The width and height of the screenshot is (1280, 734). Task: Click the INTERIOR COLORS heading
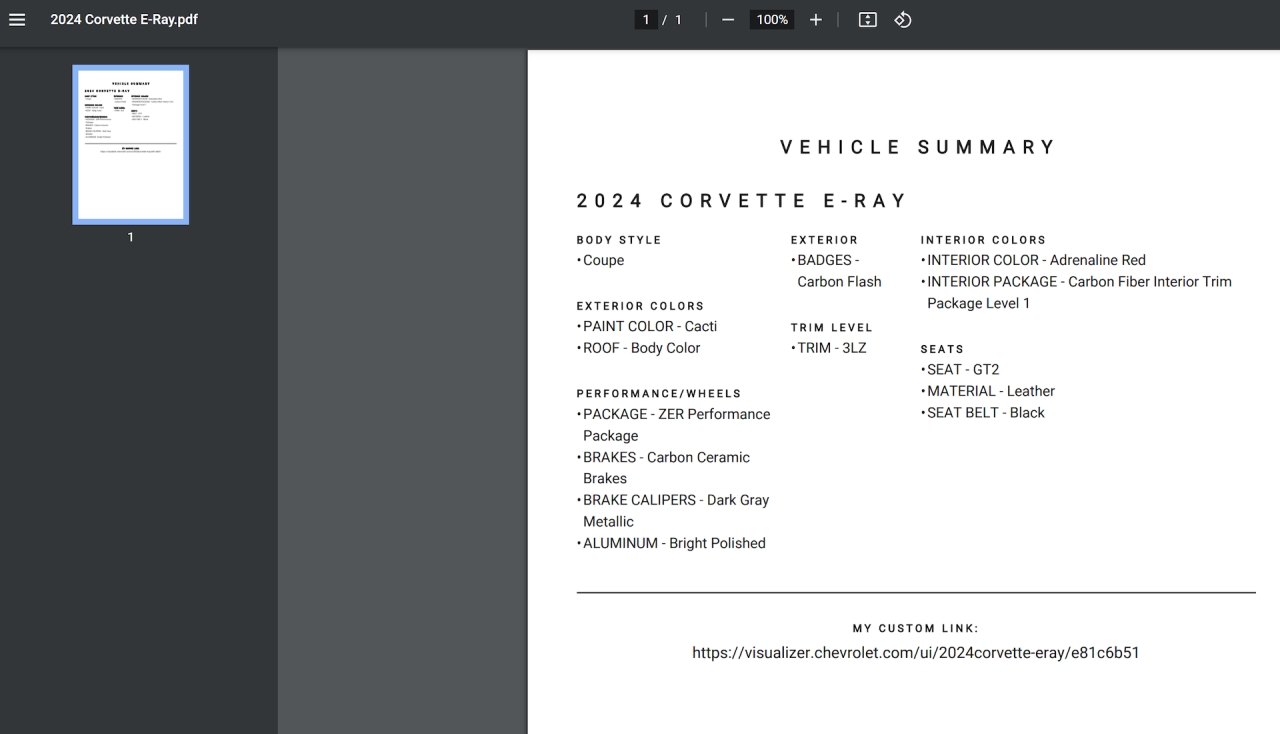(x=983, y=240)
